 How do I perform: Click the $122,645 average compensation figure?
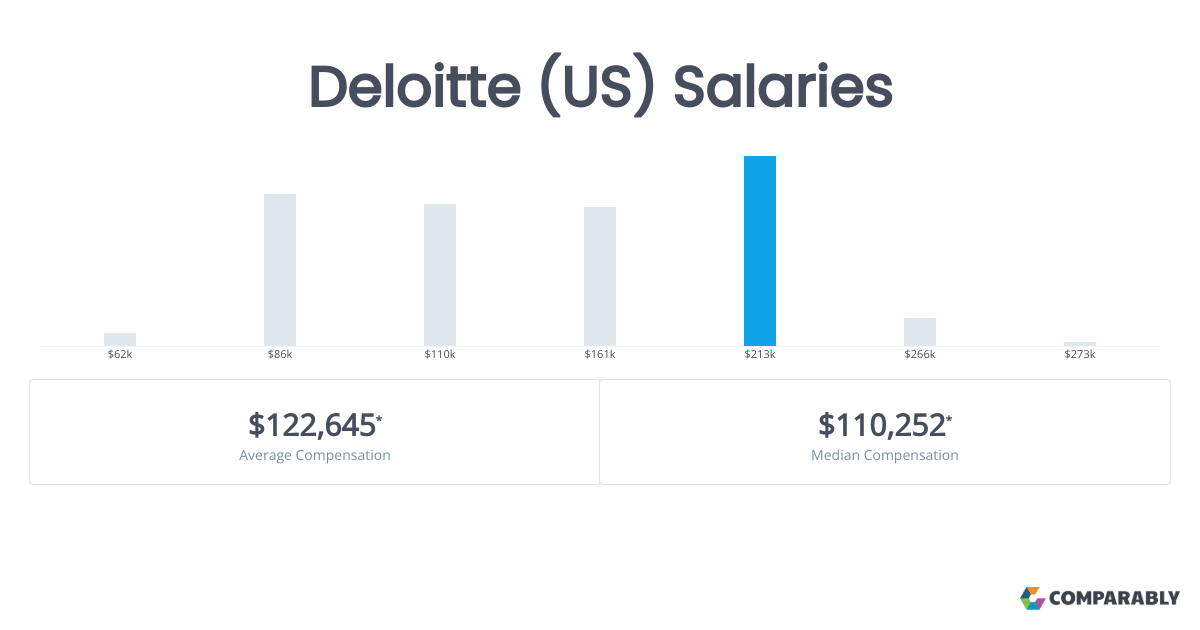click(313, 425)
